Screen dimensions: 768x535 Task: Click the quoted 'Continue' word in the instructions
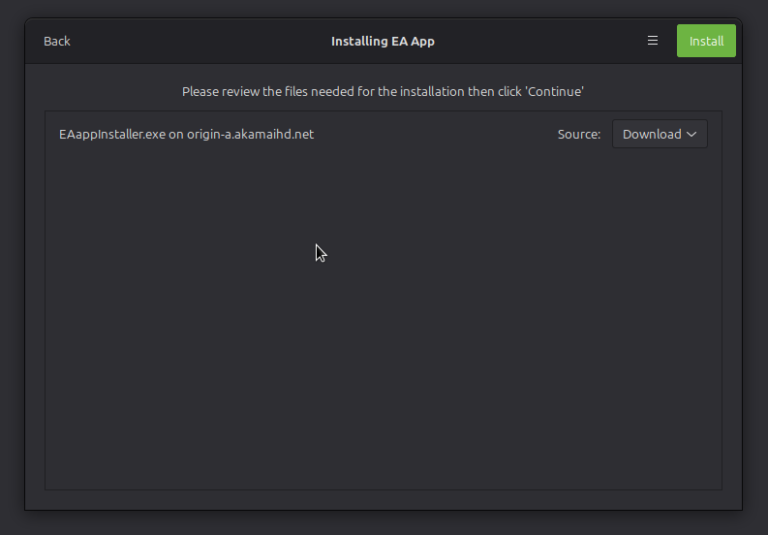(554, 91)
